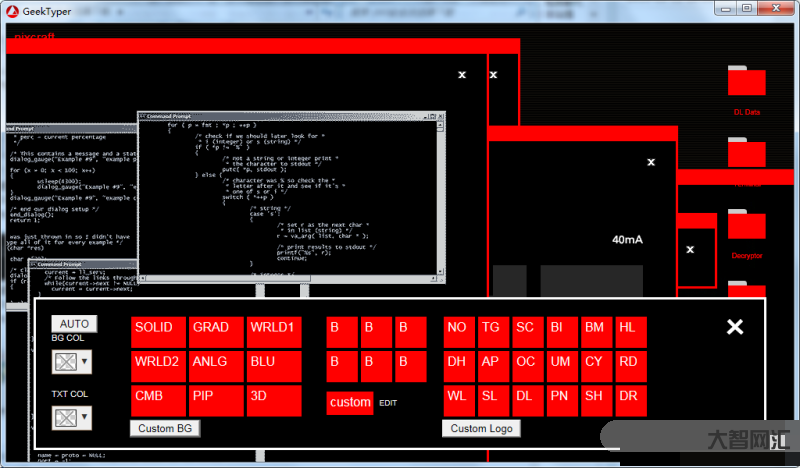Screen dimensions: 800x468
Task: Open the DL Data folder icon
Action: point(747,84)
